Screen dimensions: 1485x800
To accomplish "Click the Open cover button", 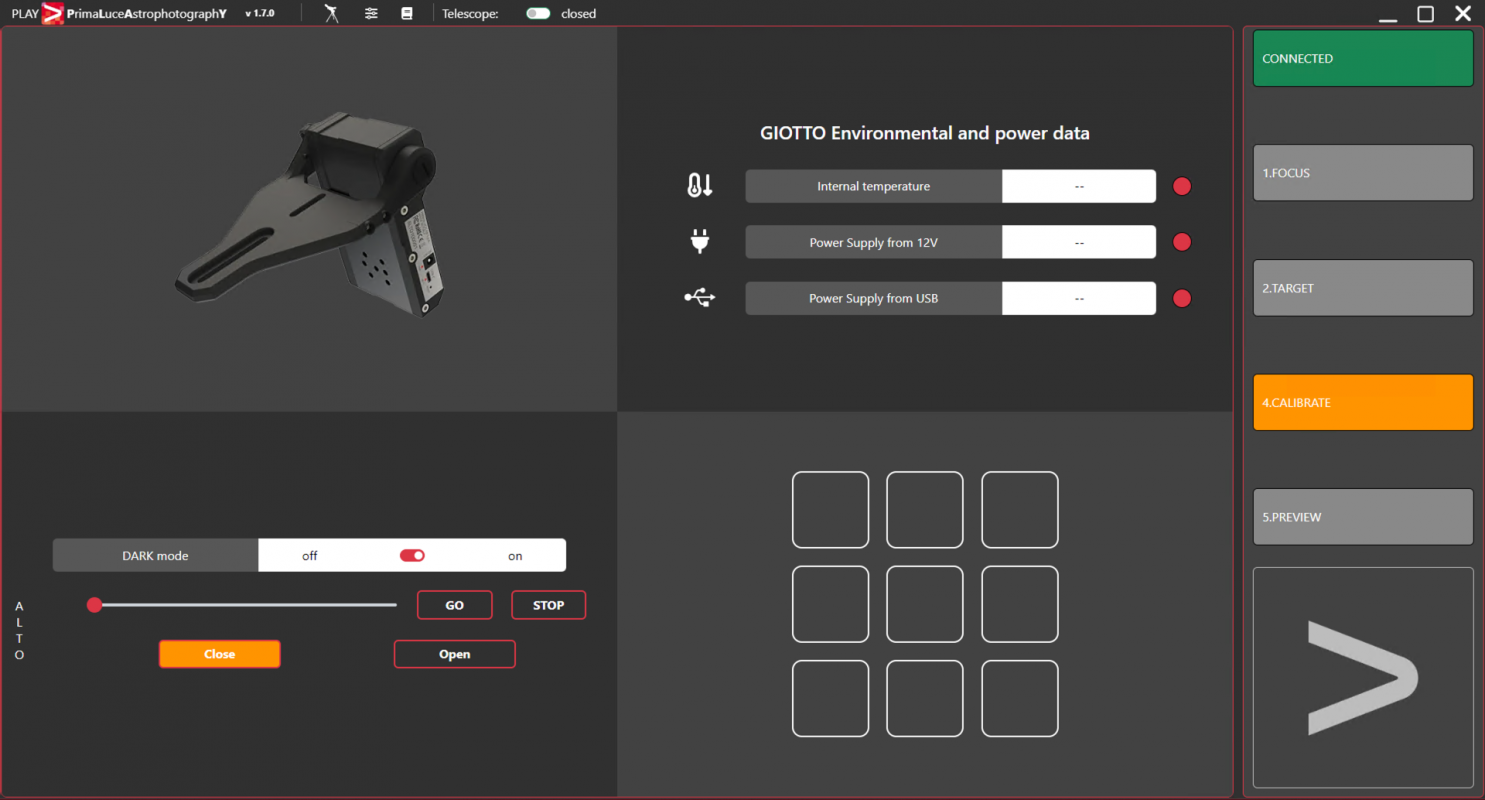I will [455, 654].
